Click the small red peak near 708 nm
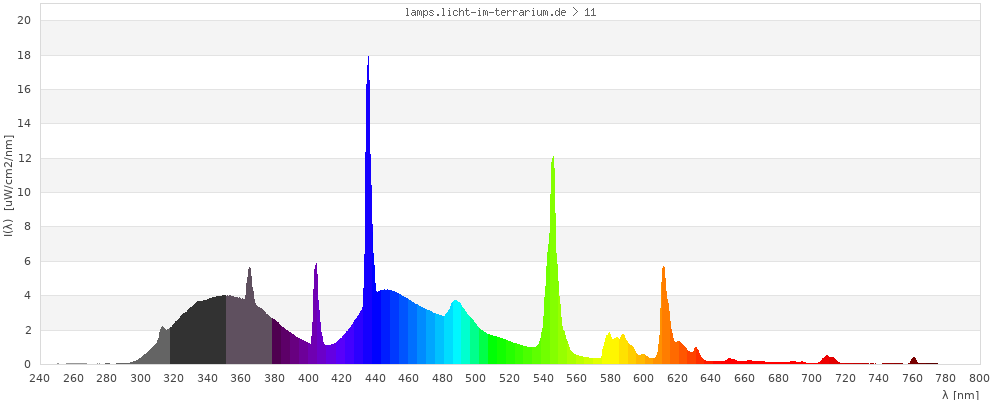The image size is (1000, 400). [828, 360]
